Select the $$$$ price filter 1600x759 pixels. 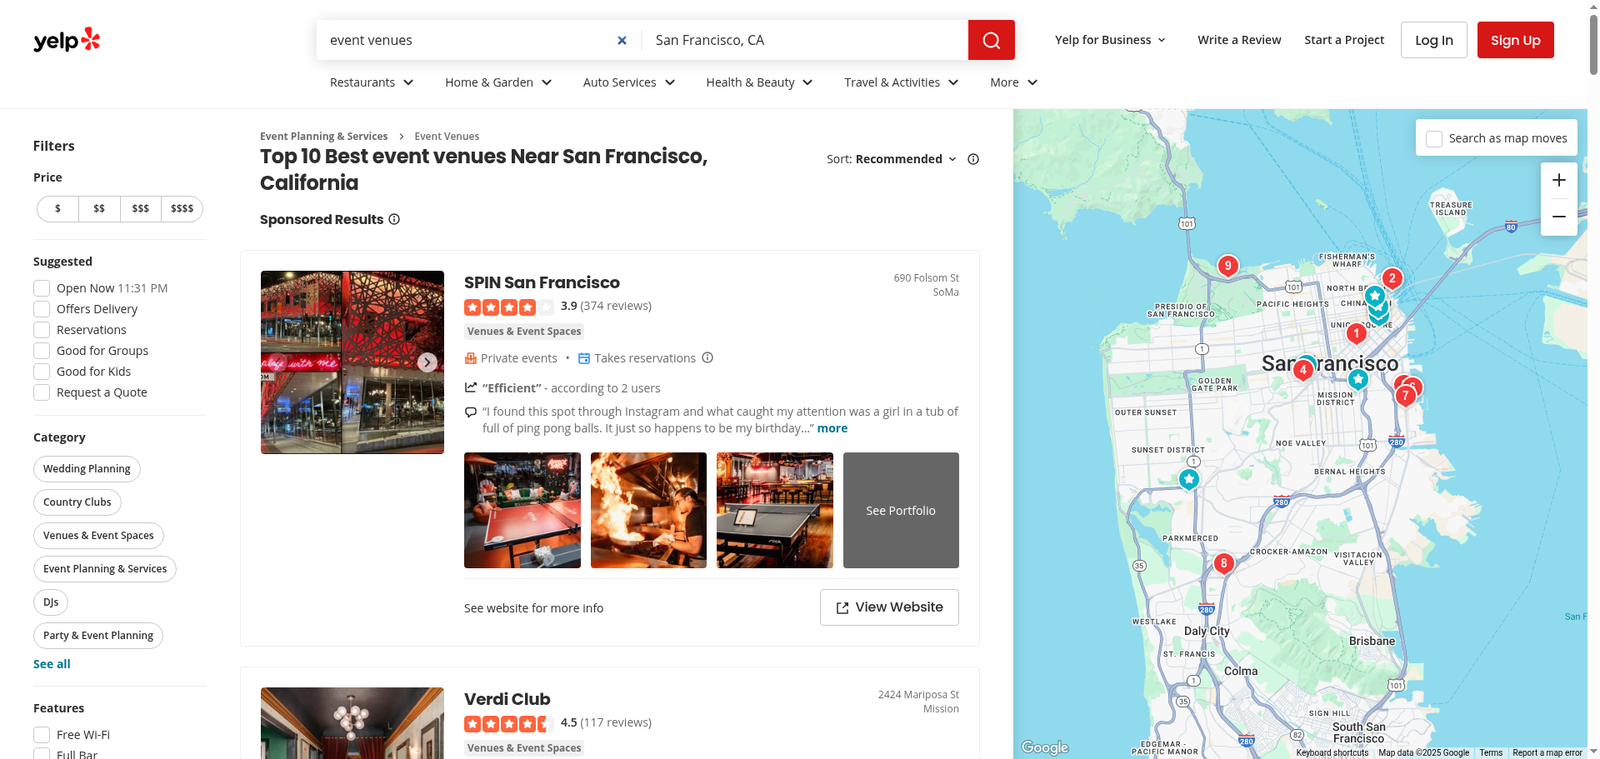[x=182, y=209]
